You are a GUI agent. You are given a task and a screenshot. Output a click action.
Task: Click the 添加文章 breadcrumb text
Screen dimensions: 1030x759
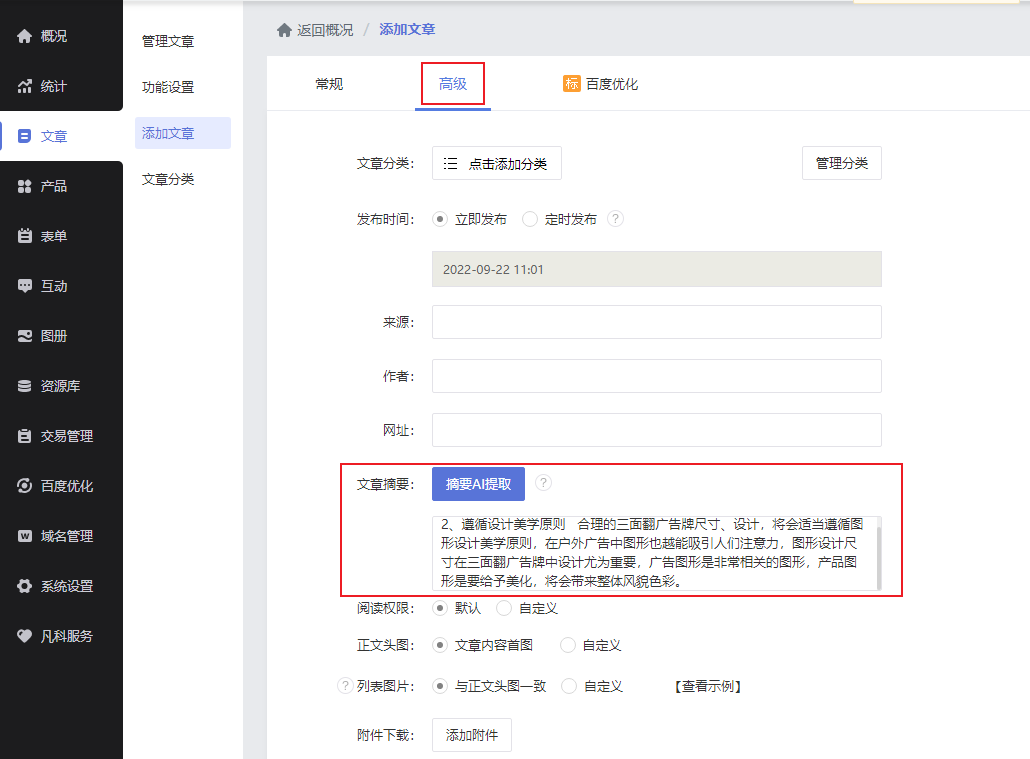point(407,29)
